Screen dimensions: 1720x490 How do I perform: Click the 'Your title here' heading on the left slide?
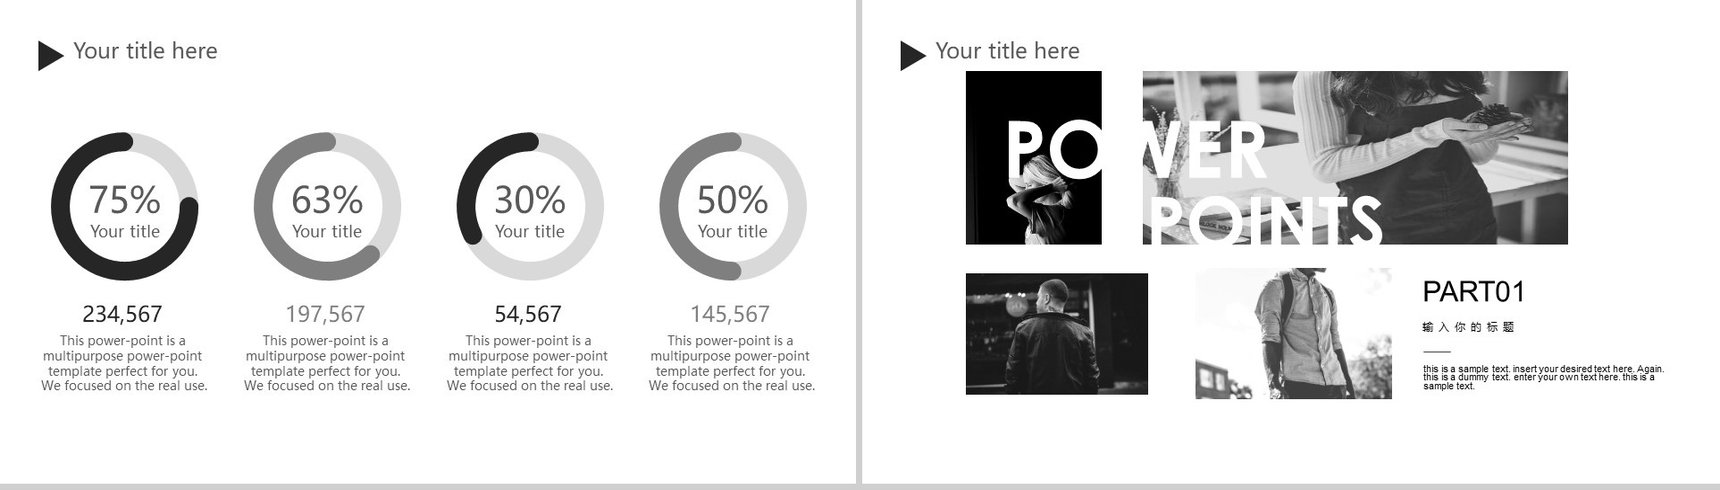[x=145, y=51]
